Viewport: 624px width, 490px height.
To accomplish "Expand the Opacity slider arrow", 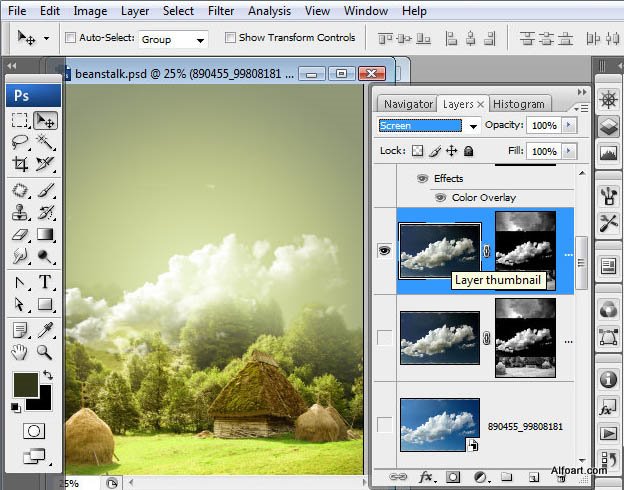I will [569, 126].
